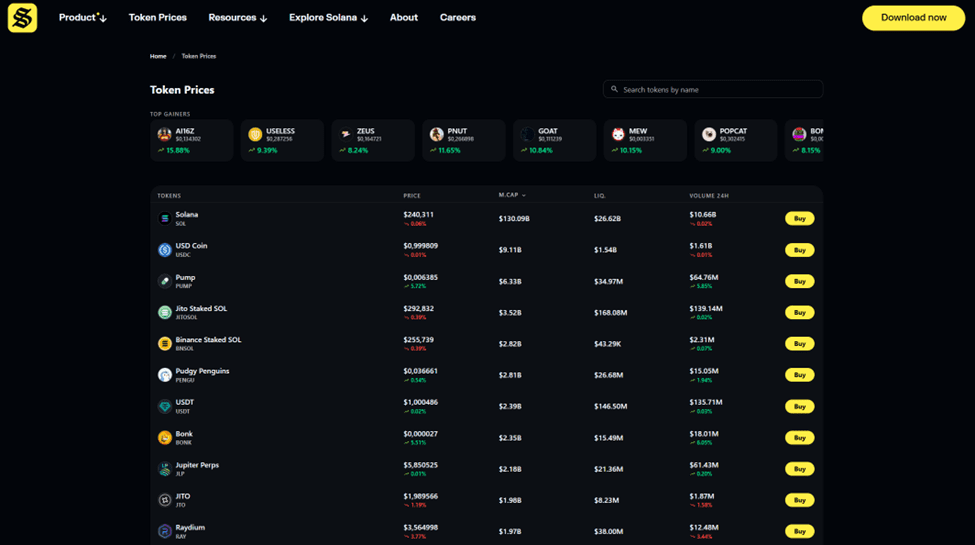975x545 pixels.
Task: Click the yellow S logo icon
Action: pyautogui.click(x=22, y=17)
